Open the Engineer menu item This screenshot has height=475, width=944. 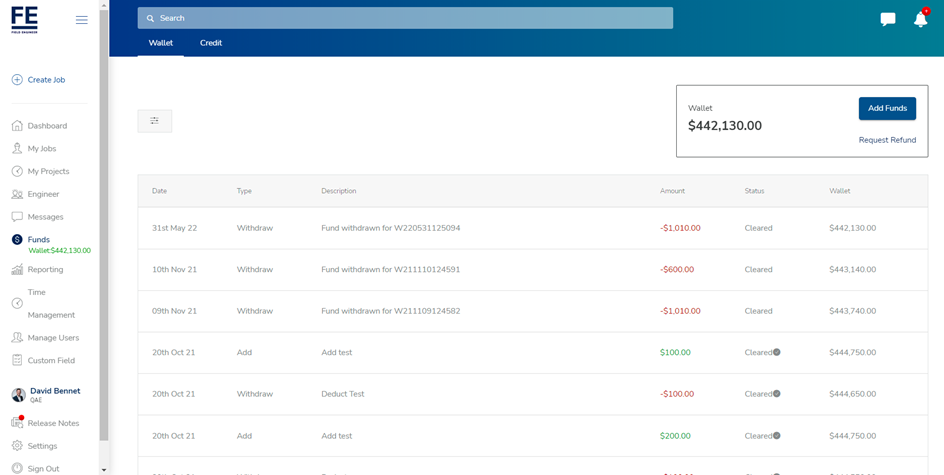[43, 194]
